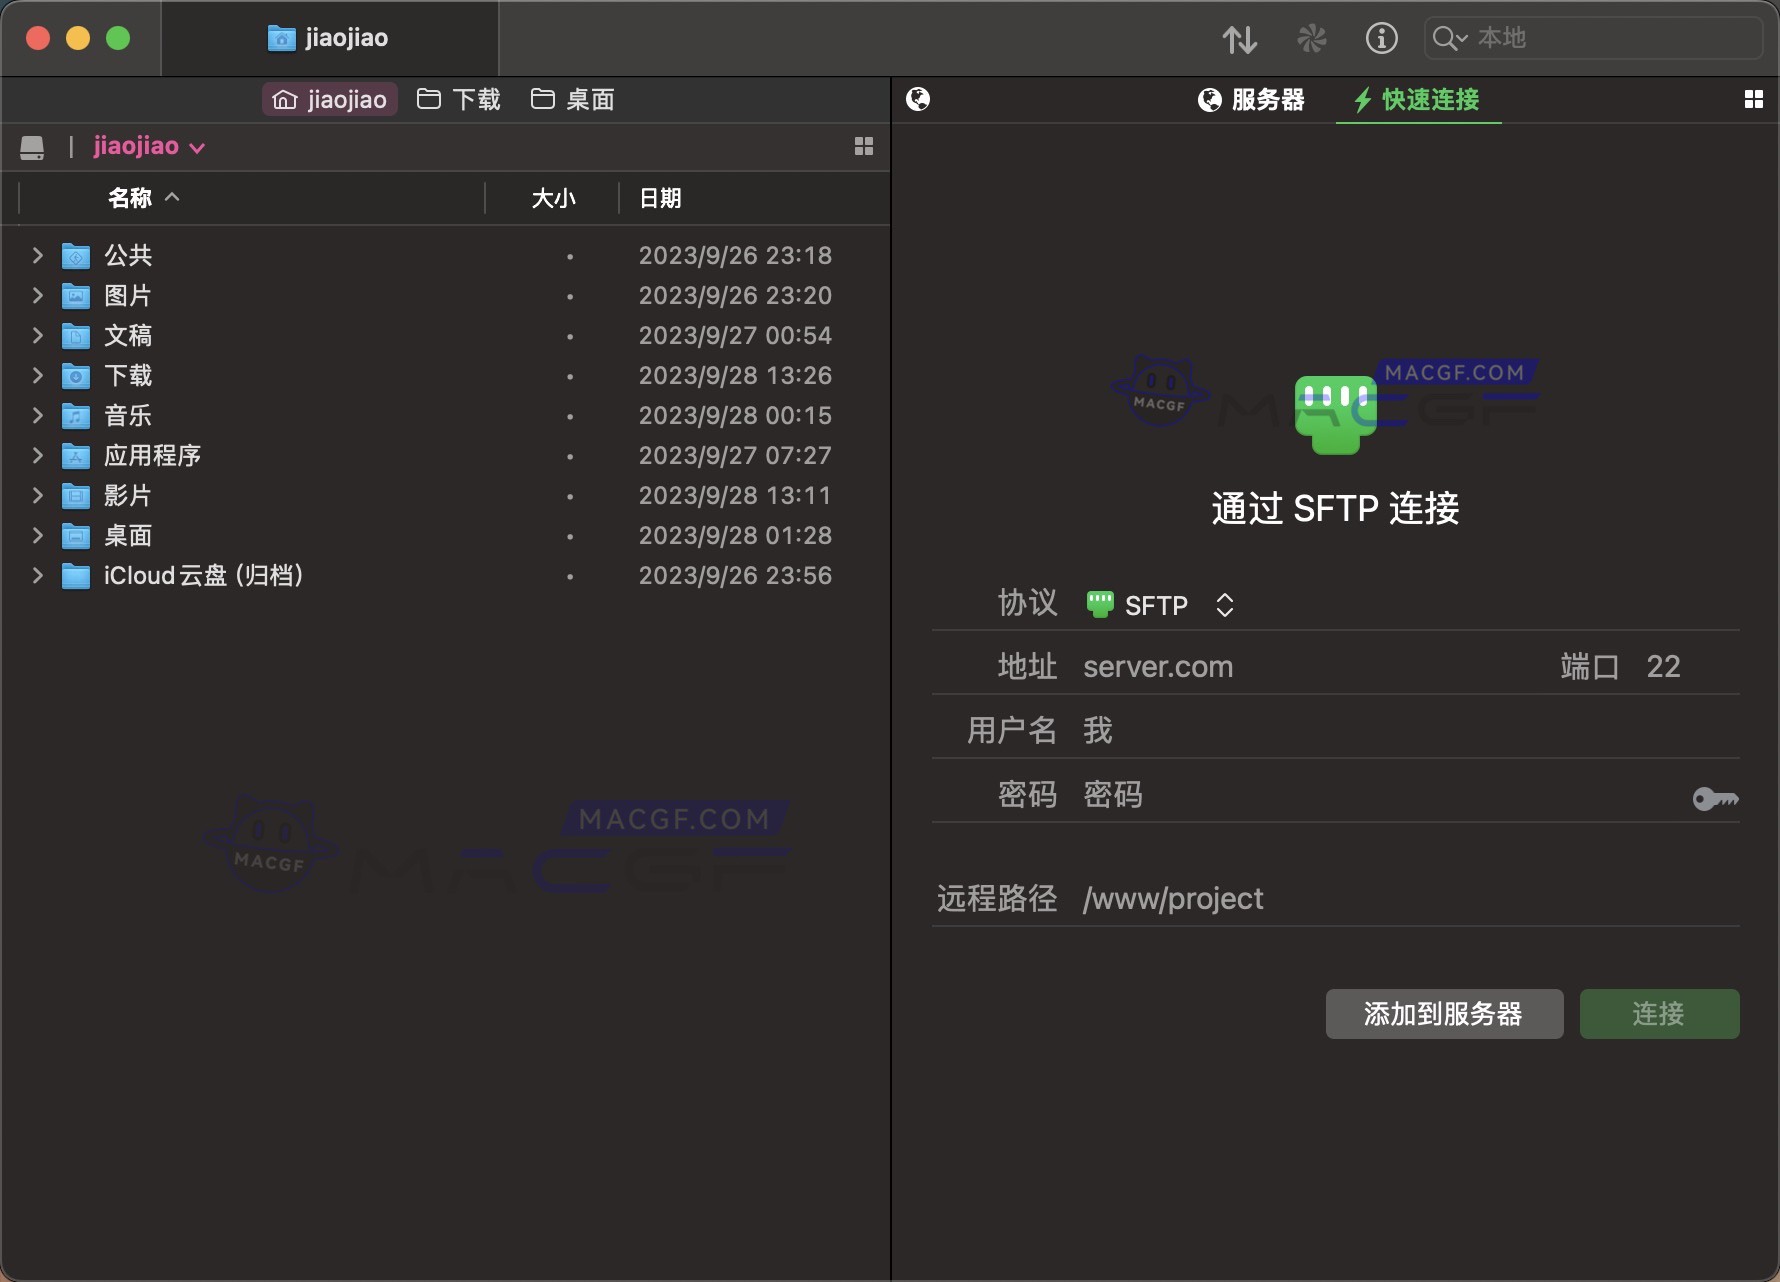
Task: Click the grid layout icon at top right
Action: coord(1755,99)
